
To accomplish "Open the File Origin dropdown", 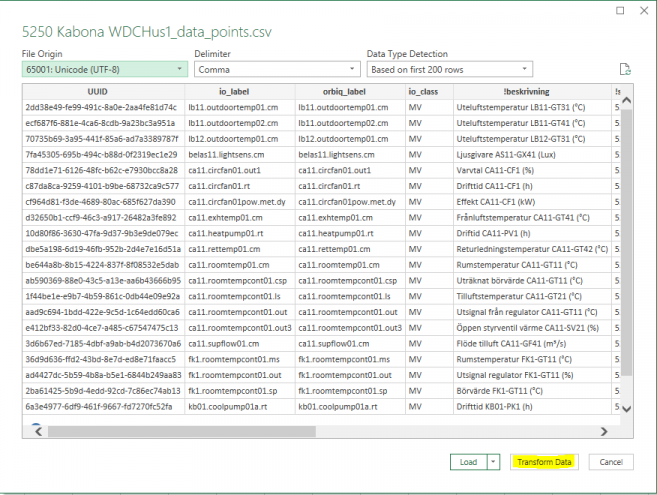I will [105, 69].
